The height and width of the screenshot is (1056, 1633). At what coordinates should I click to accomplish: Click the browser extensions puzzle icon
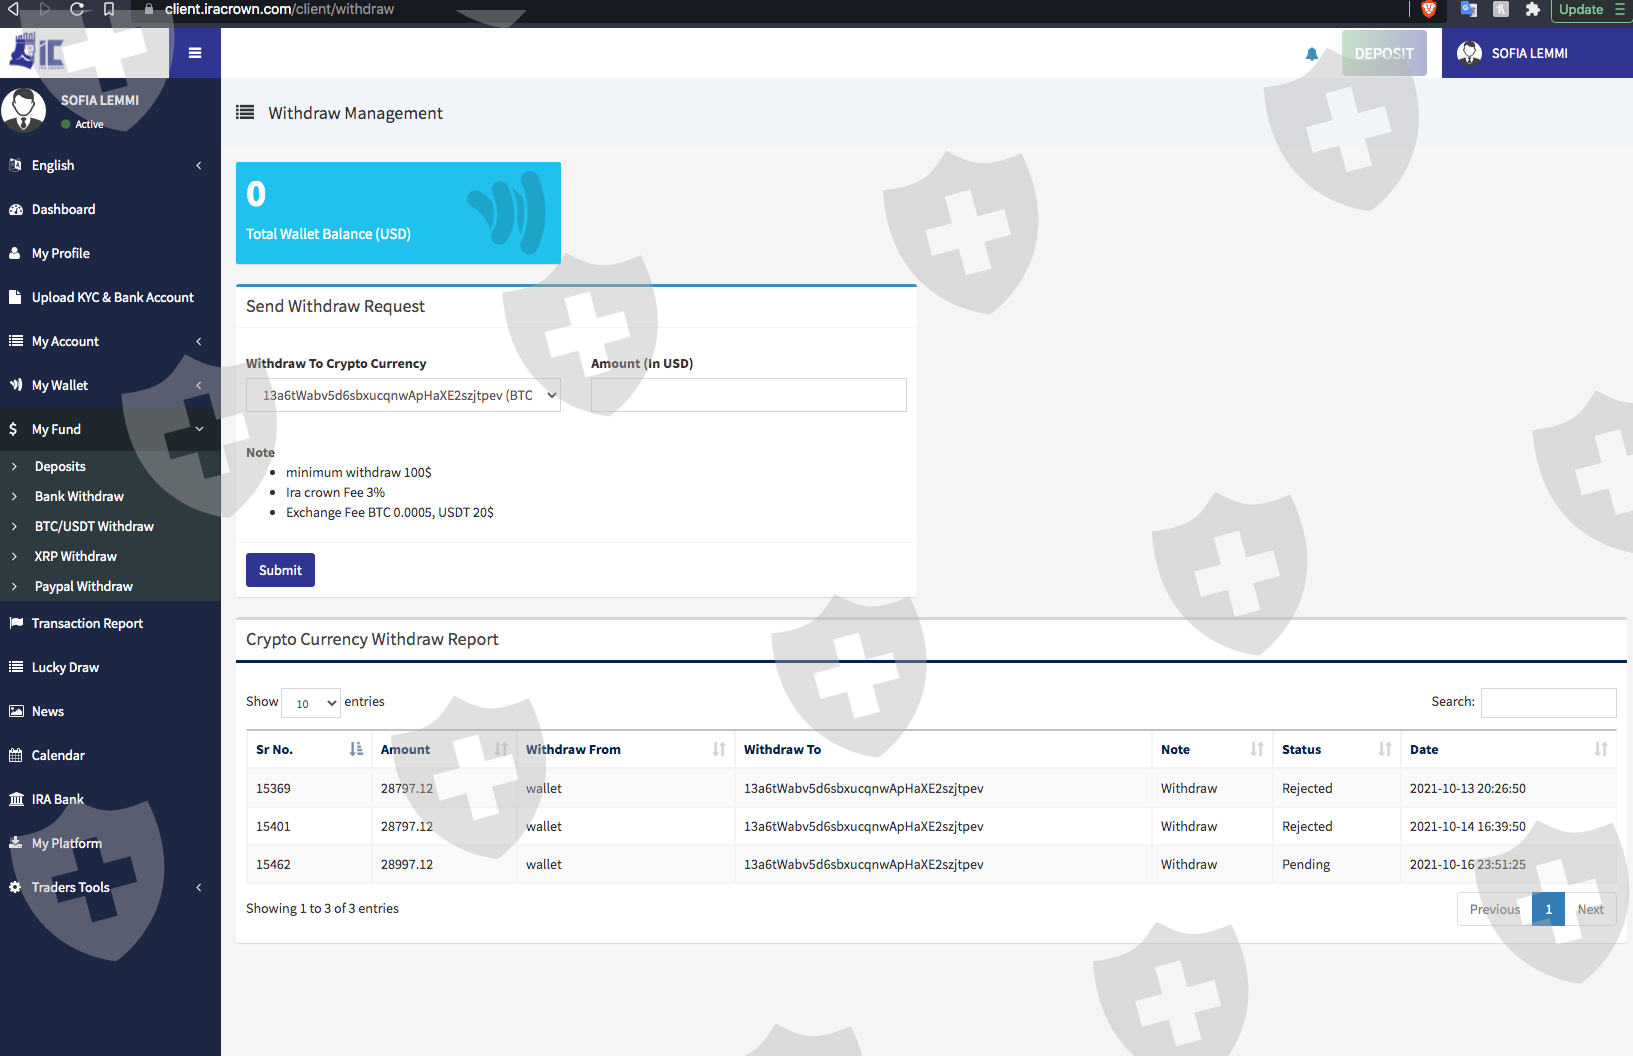tap(1532, 10)
